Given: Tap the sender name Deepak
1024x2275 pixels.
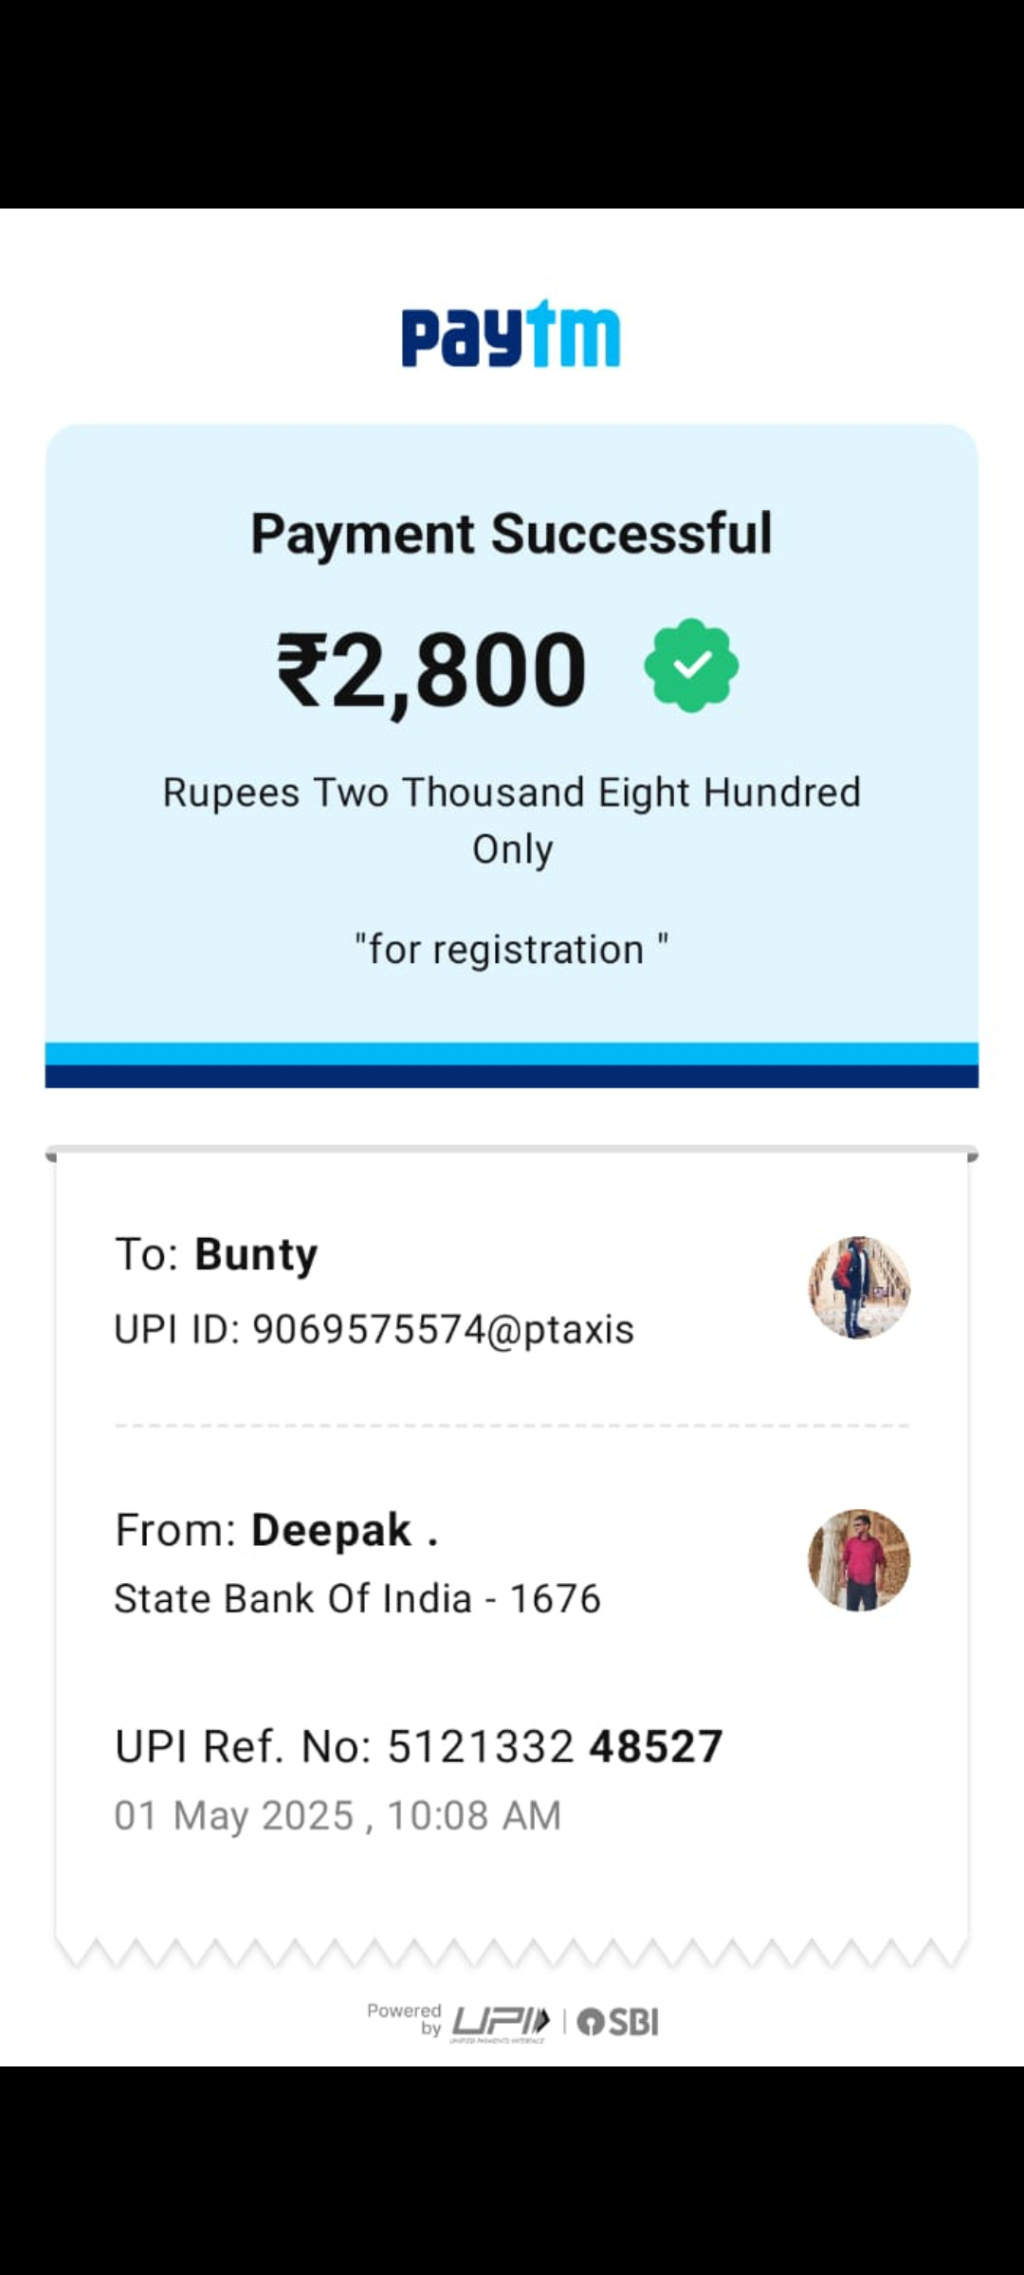Looking at the screenshot, I should [x=331, y=1531].
